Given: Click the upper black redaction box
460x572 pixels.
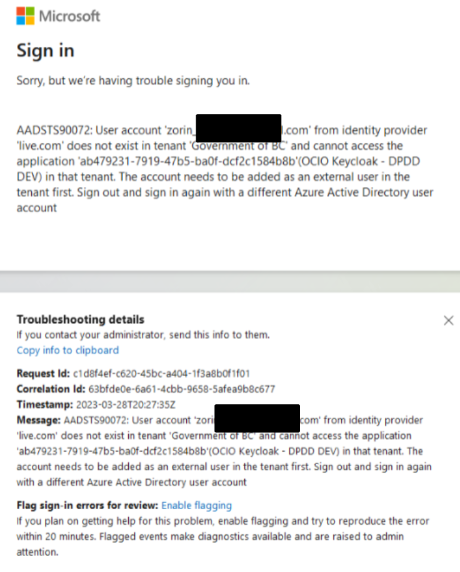Looking at the screenshot, I should (239, 128).
